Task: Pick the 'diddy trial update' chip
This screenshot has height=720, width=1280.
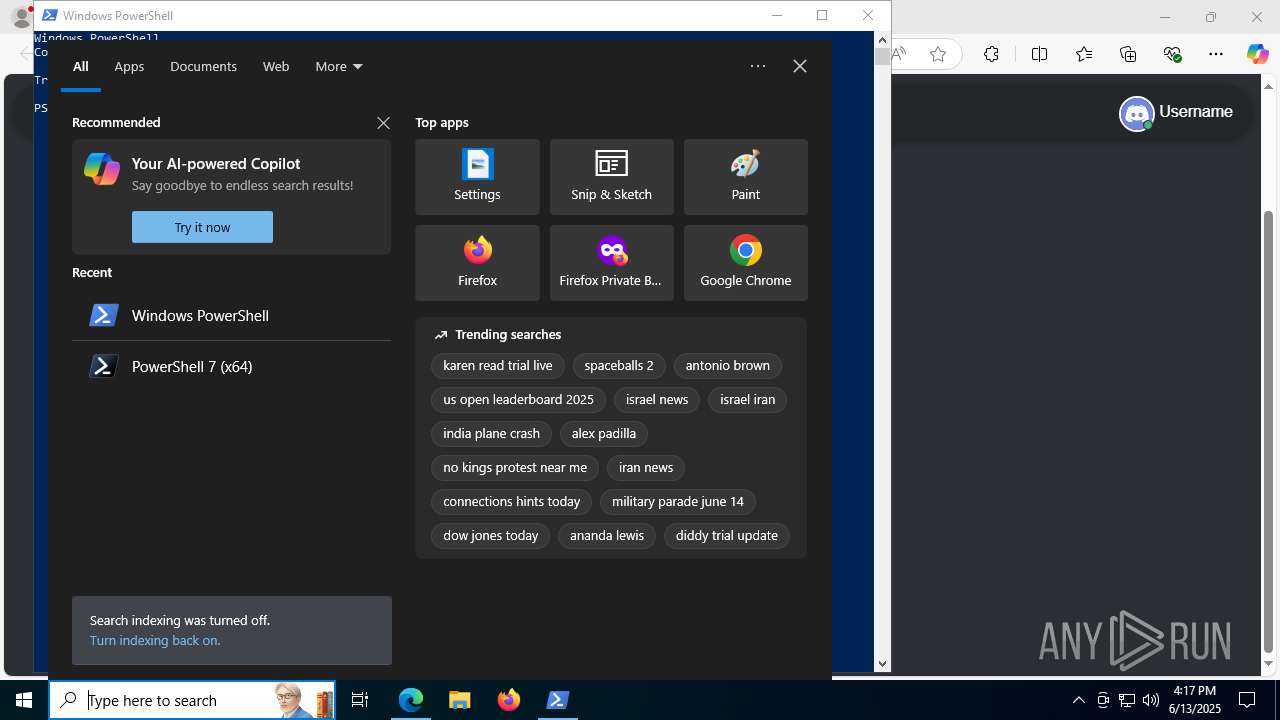Action: 727,536
